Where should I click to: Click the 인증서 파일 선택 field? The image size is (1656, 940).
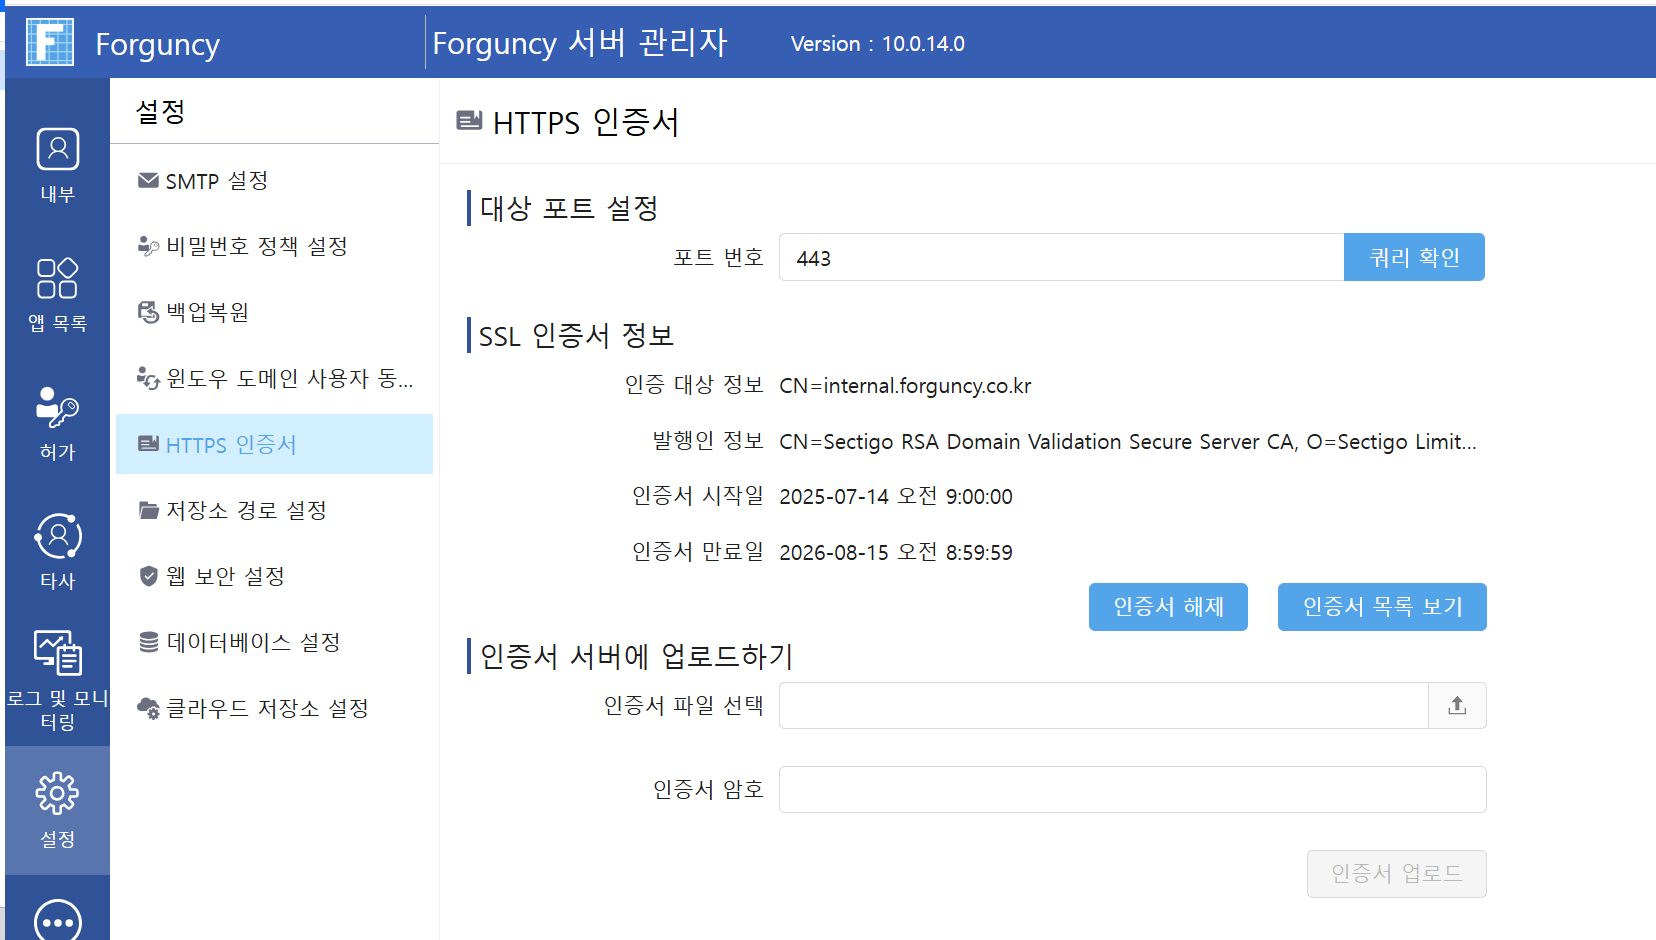[x=1103, y=706]
